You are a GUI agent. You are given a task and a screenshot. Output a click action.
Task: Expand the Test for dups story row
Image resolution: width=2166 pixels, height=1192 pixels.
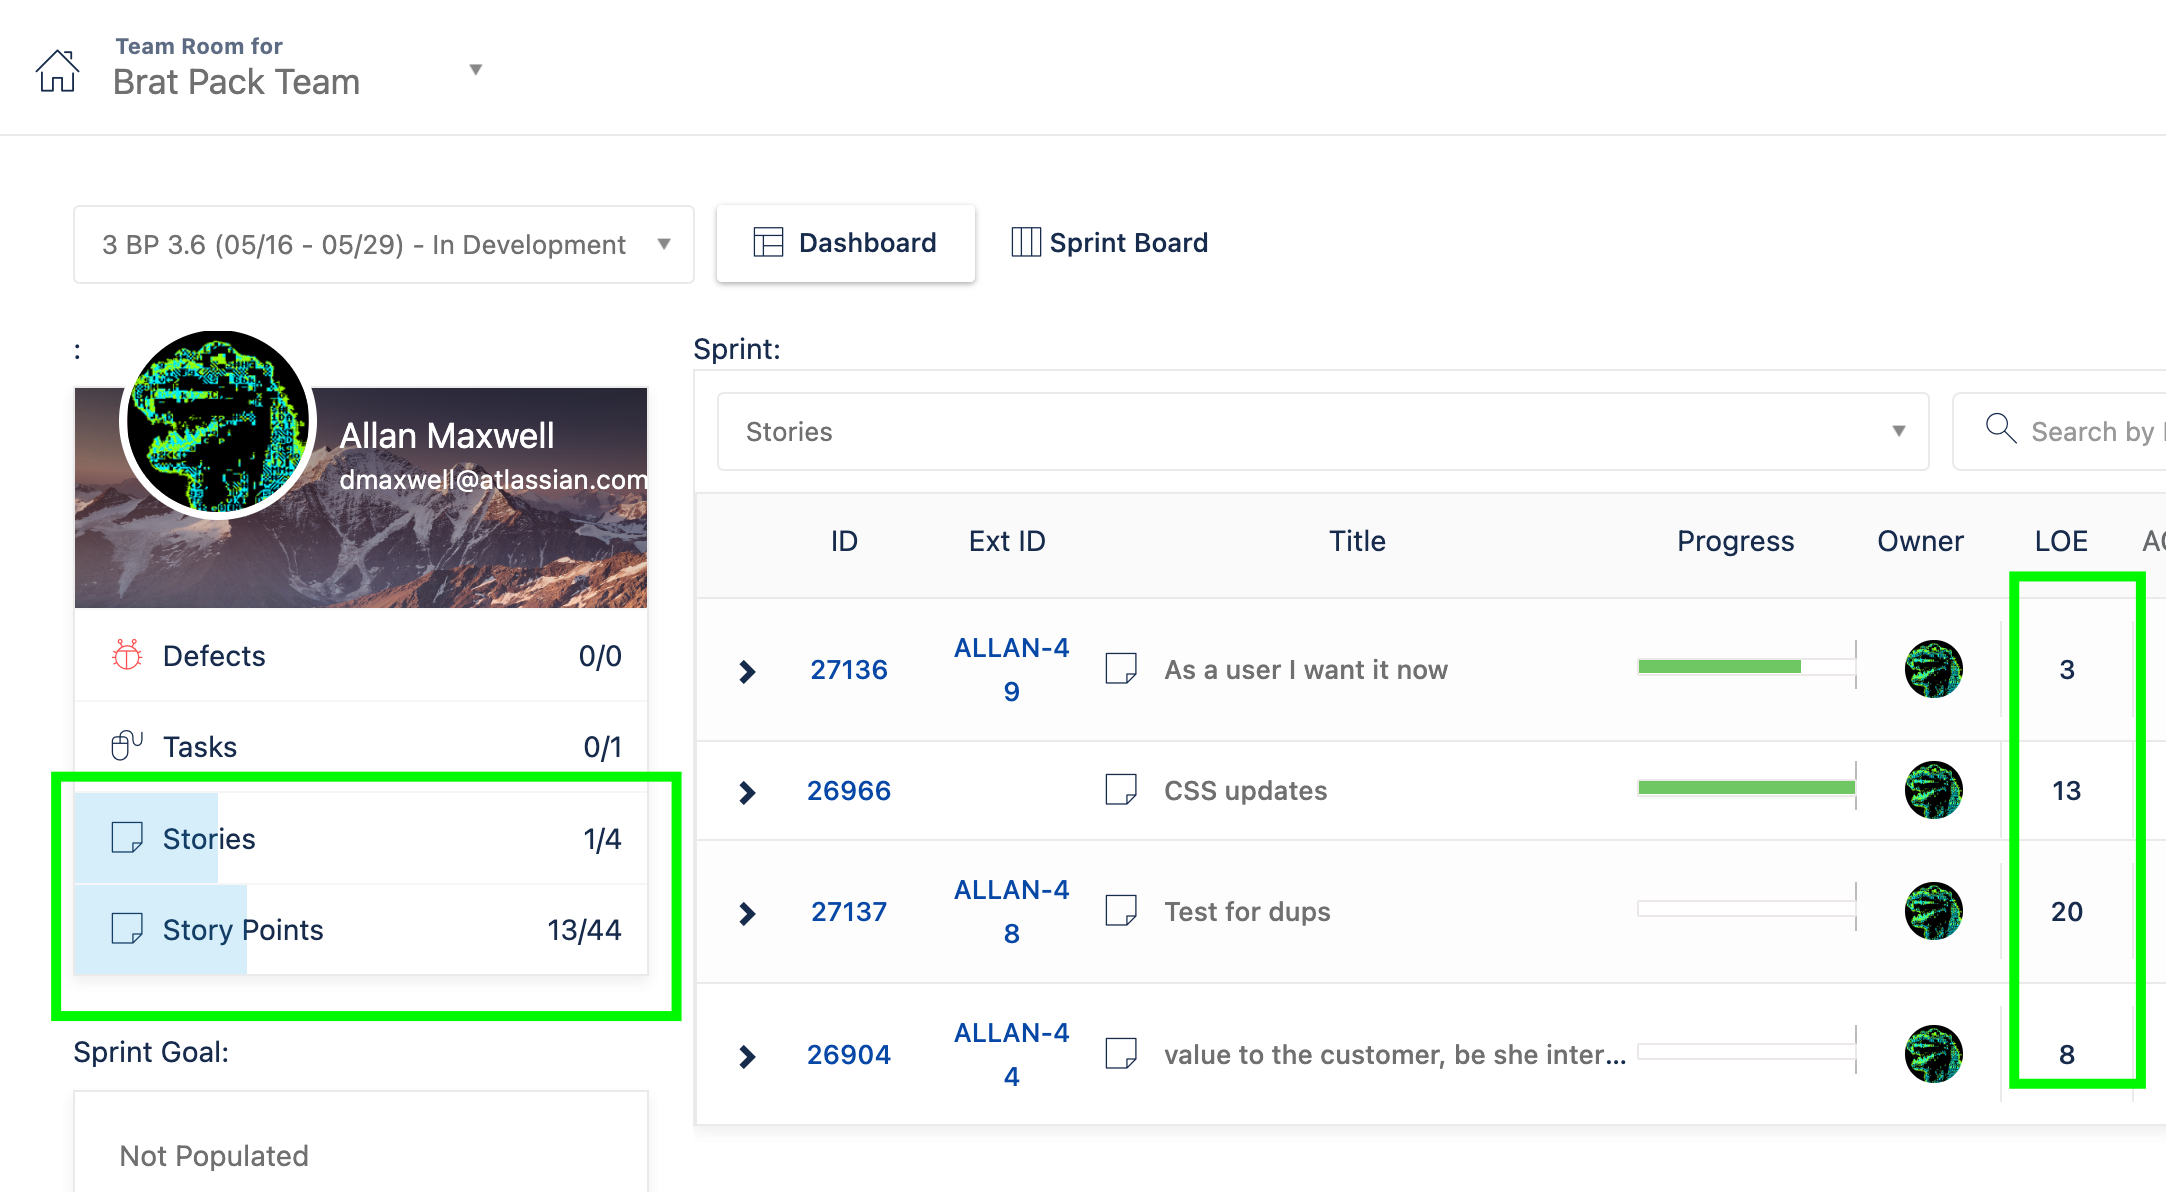point(746,911)
